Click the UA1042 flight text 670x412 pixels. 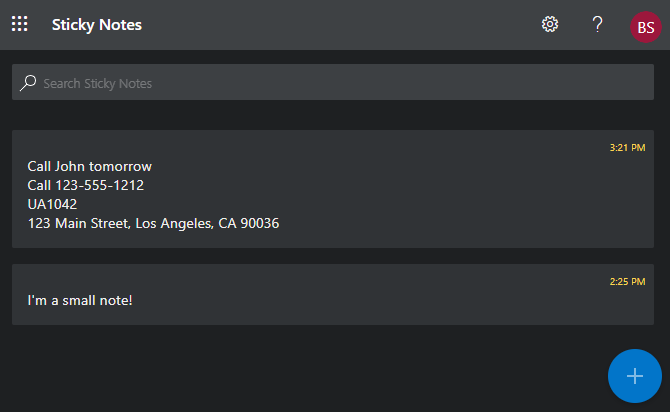click(x=52, y=204)
